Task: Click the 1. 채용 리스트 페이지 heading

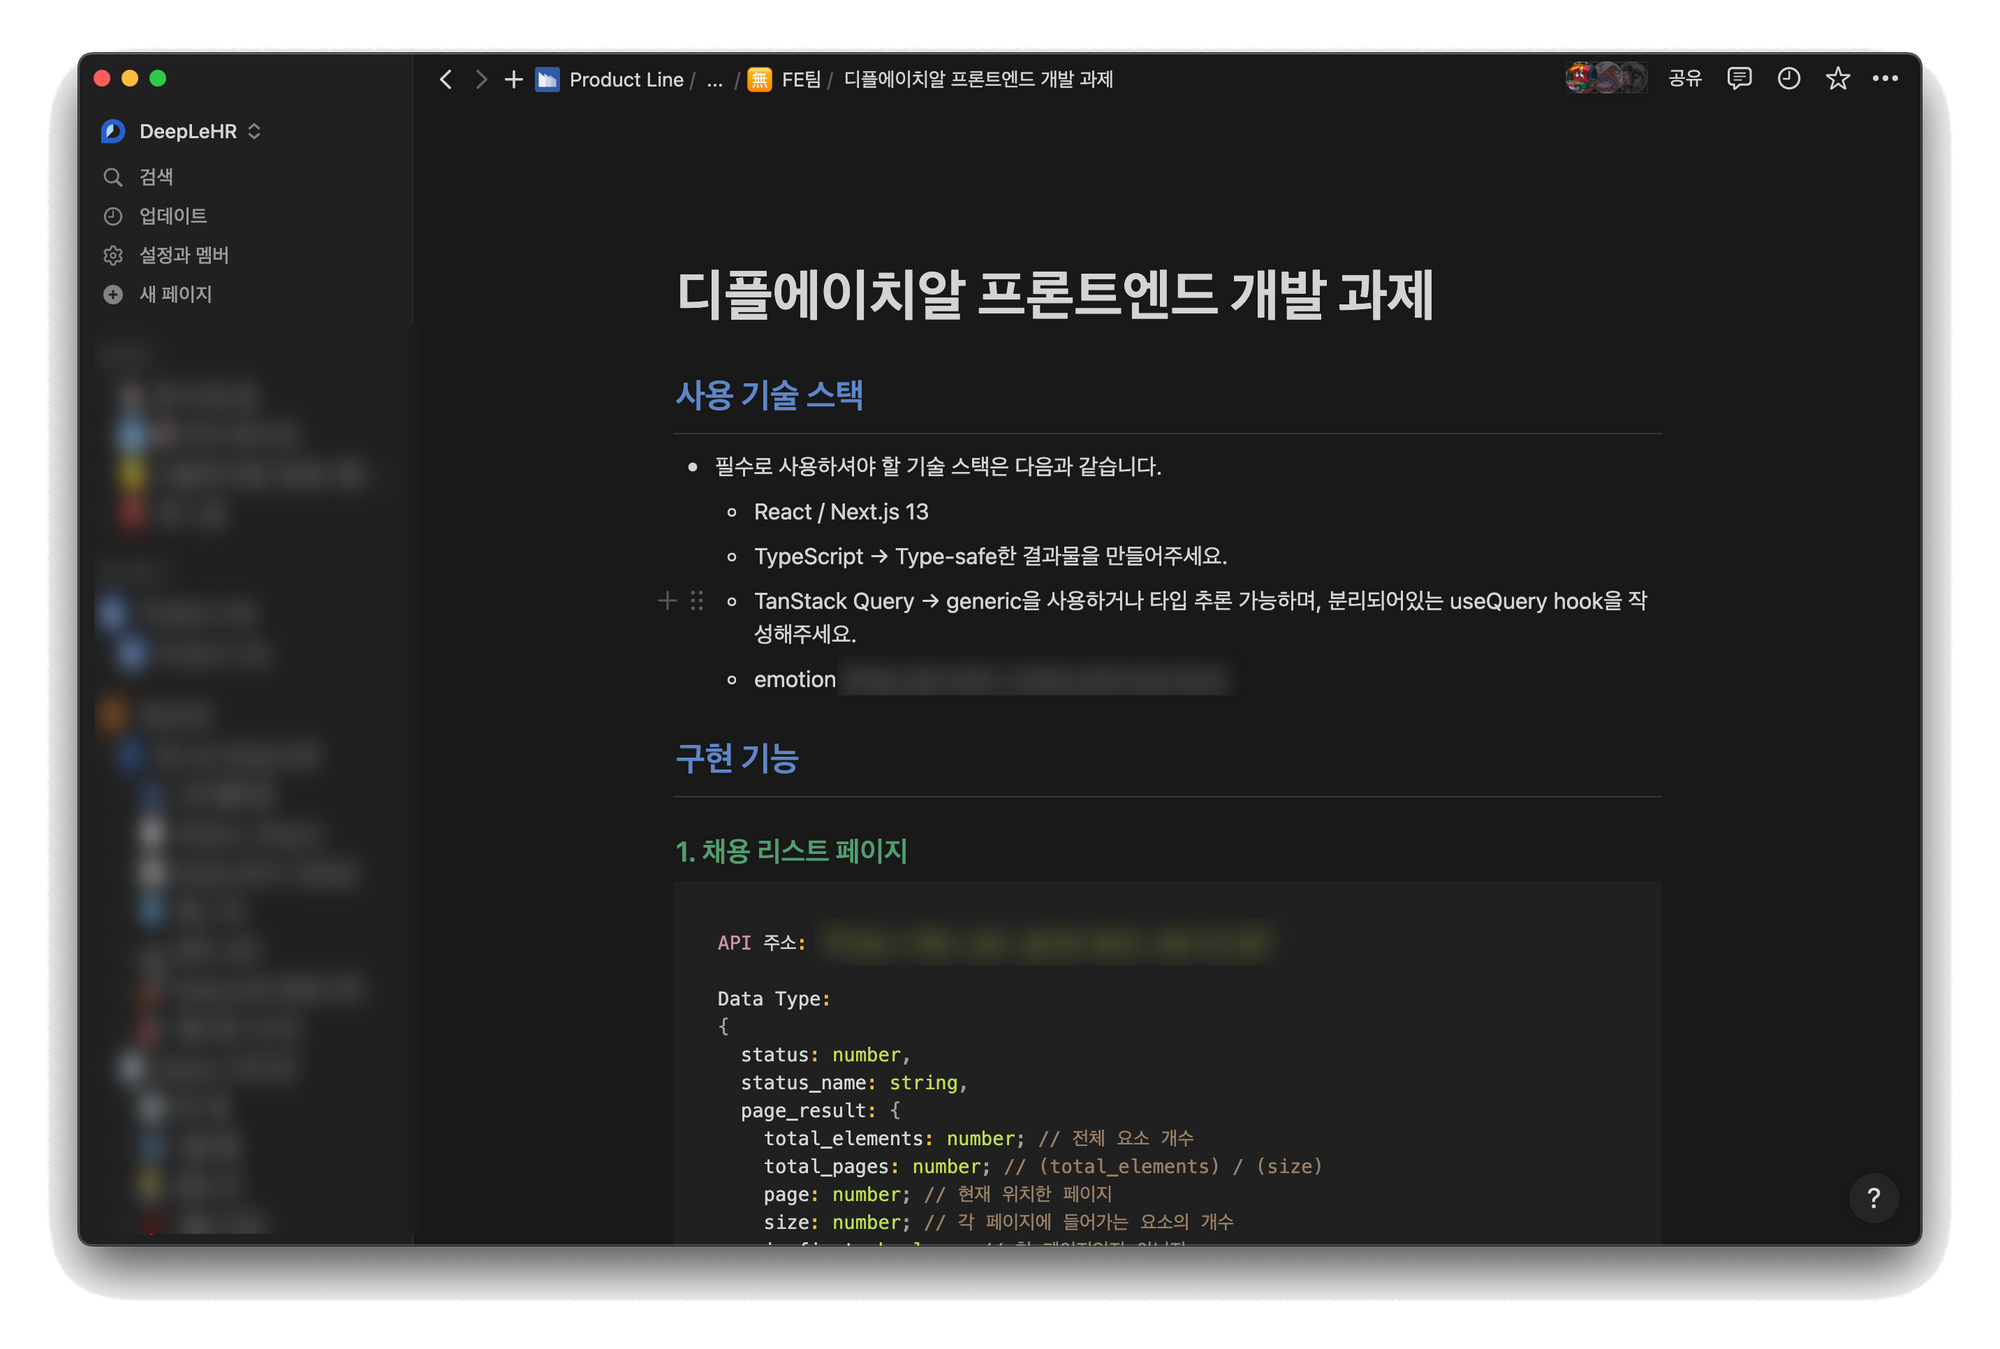Action: pyautogui.click(x=791, y=851)
